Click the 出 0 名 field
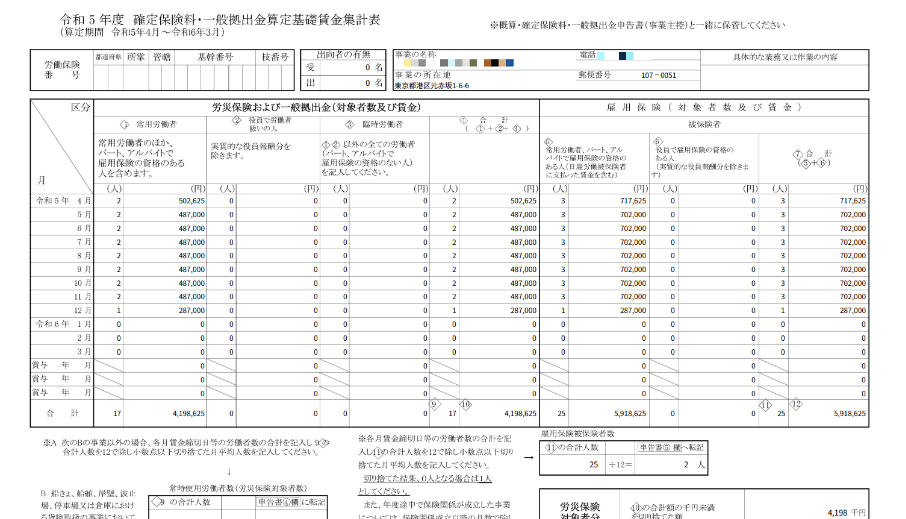 [x=343, y=83]
